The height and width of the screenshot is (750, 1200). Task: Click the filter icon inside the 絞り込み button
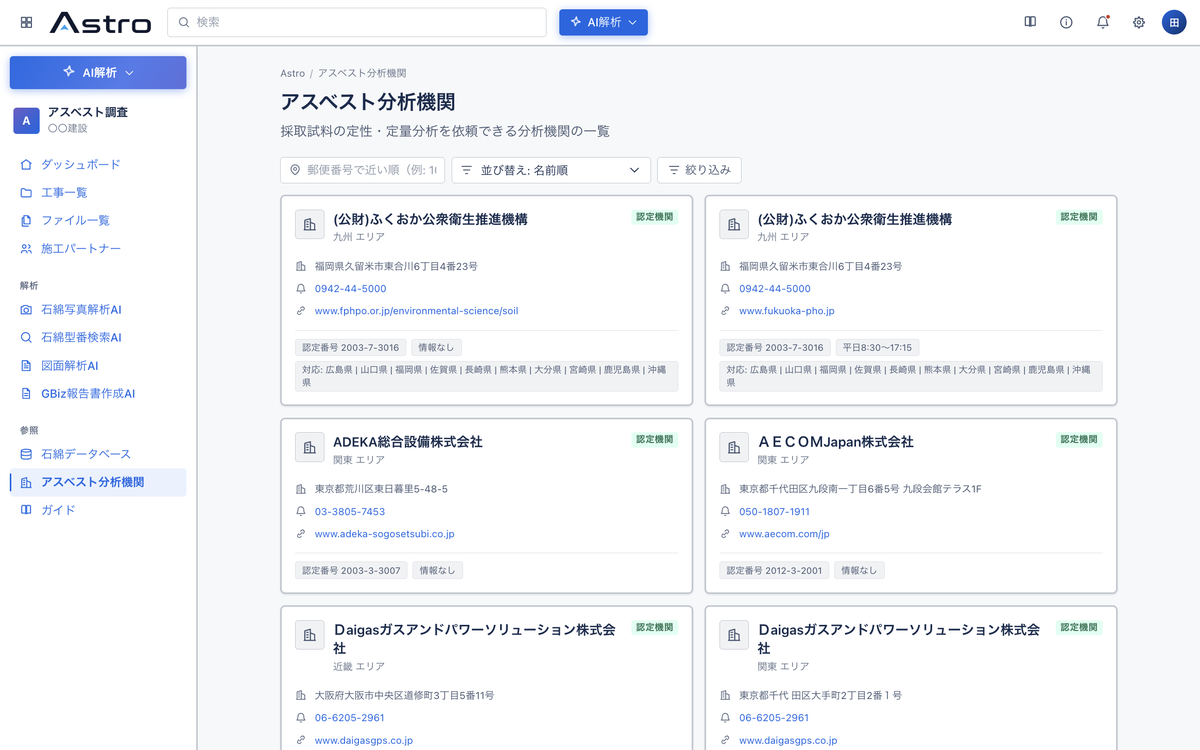click(674, 170)
